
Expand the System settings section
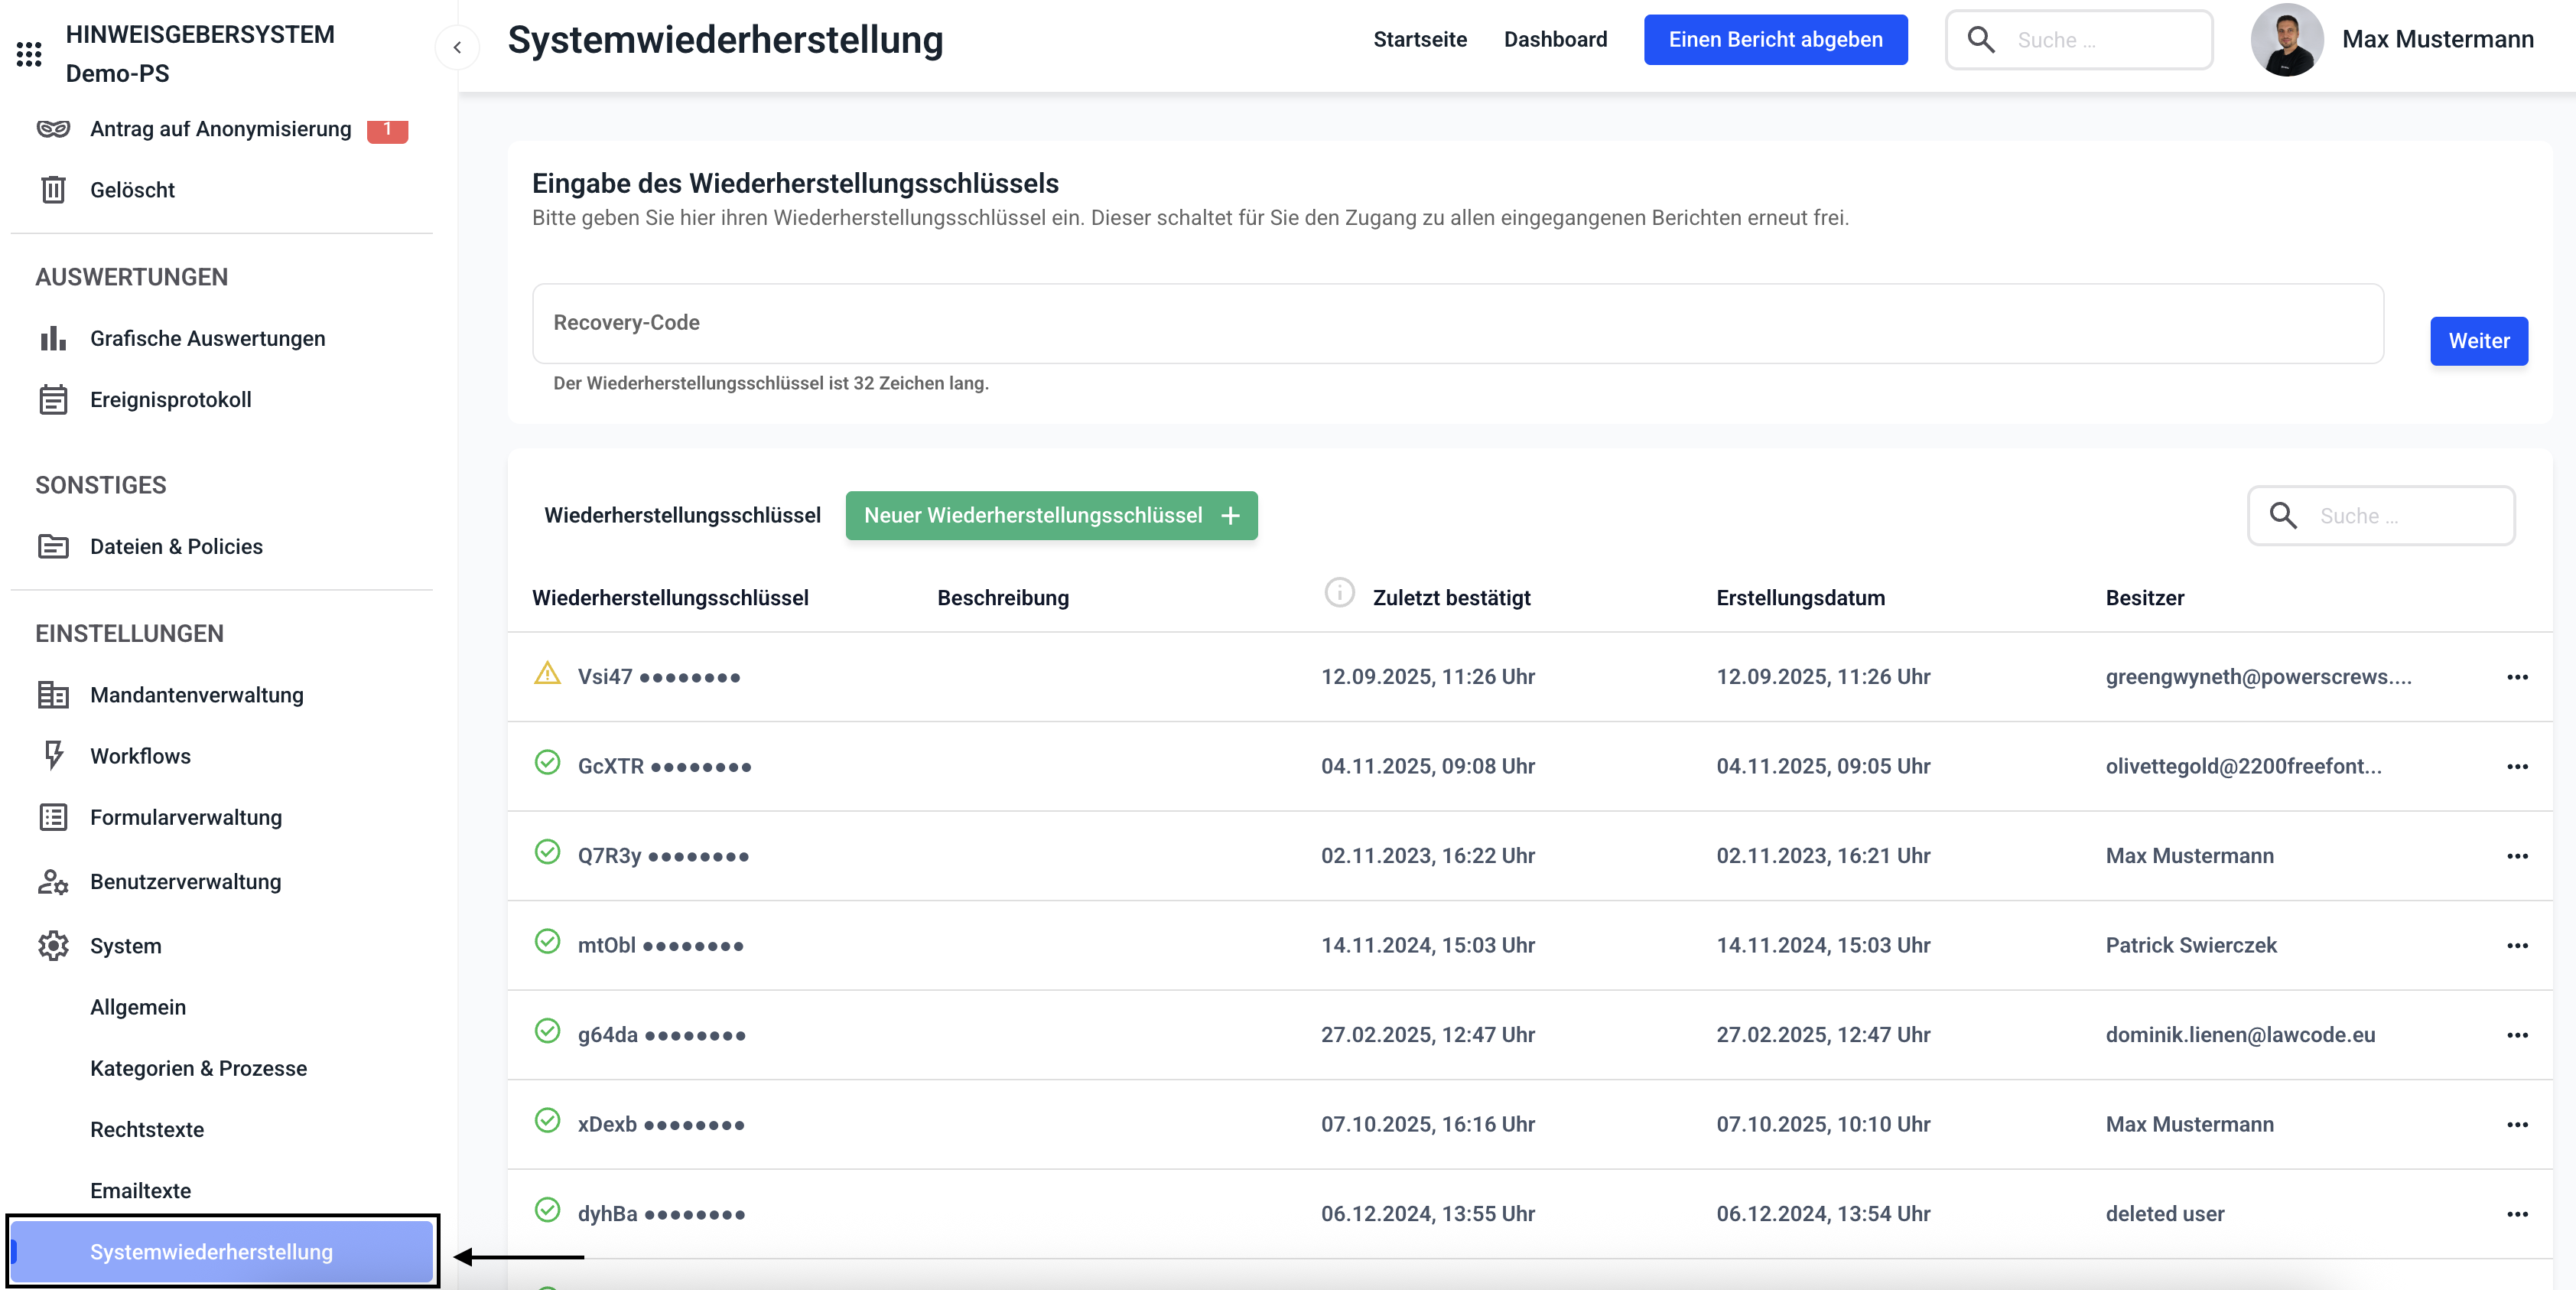point(125,946)
